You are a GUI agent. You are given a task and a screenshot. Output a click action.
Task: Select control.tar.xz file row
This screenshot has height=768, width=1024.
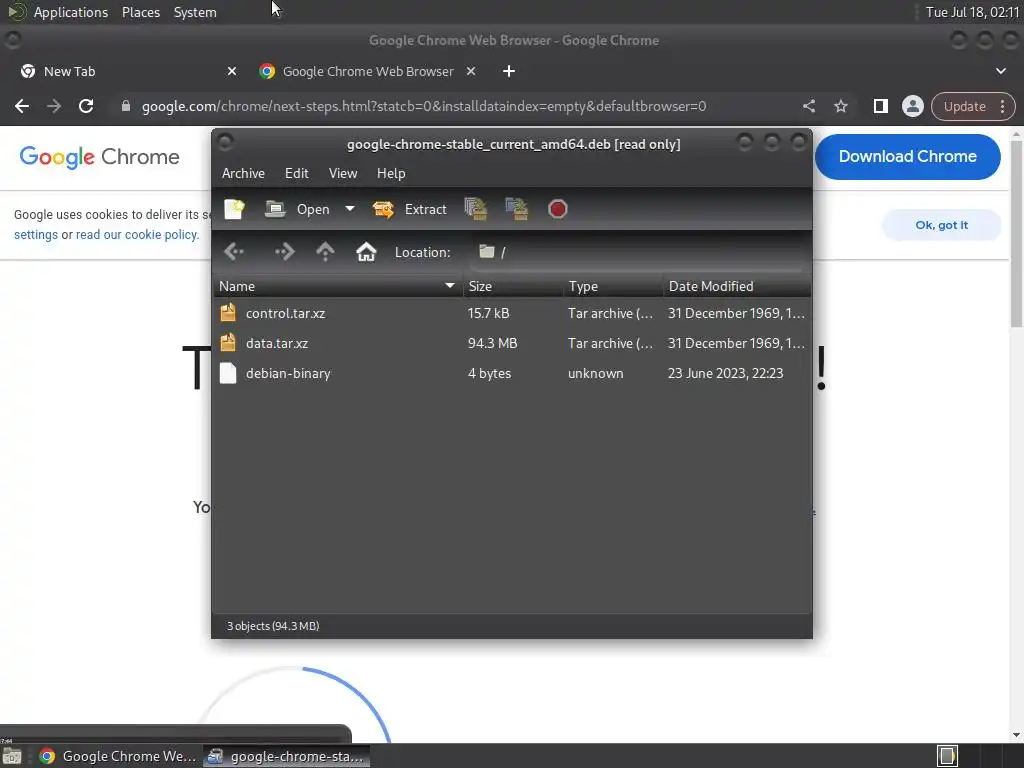512,313
